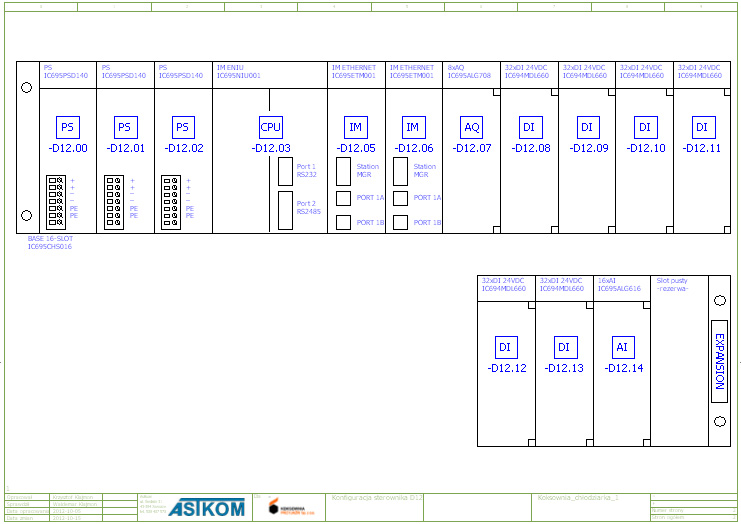The image size is (741, 524).
Task: Click the DI module symbol -D12.08
Action: point(530,127)
